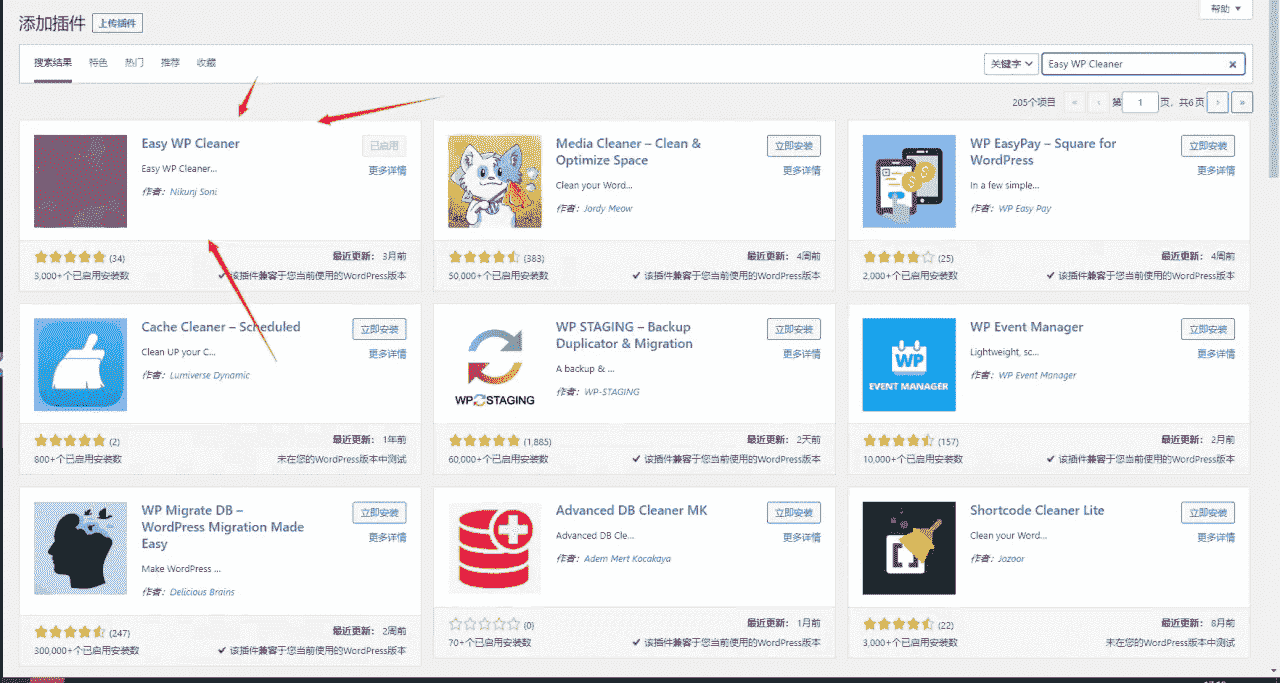View 更多详情 for Media Cleaner
This screenshot has height=683, width=1280.
pyautogui.click(x=802, y=171)
